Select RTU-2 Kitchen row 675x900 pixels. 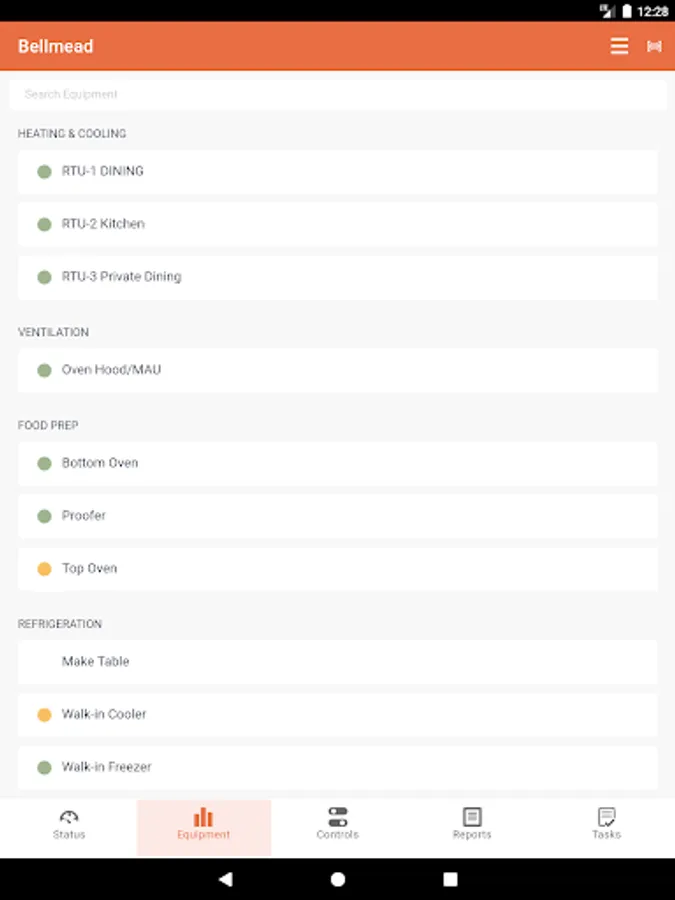tap(338, 224)
